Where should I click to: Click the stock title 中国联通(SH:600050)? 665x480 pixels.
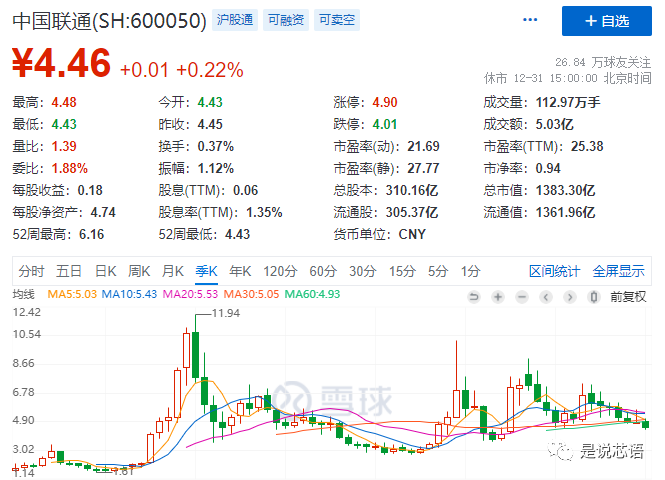[109, 21]
